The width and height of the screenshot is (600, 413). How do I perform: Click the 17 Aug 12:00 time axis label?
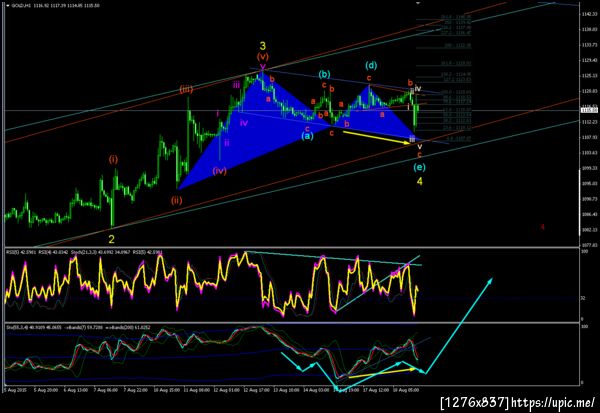point(376,390)
